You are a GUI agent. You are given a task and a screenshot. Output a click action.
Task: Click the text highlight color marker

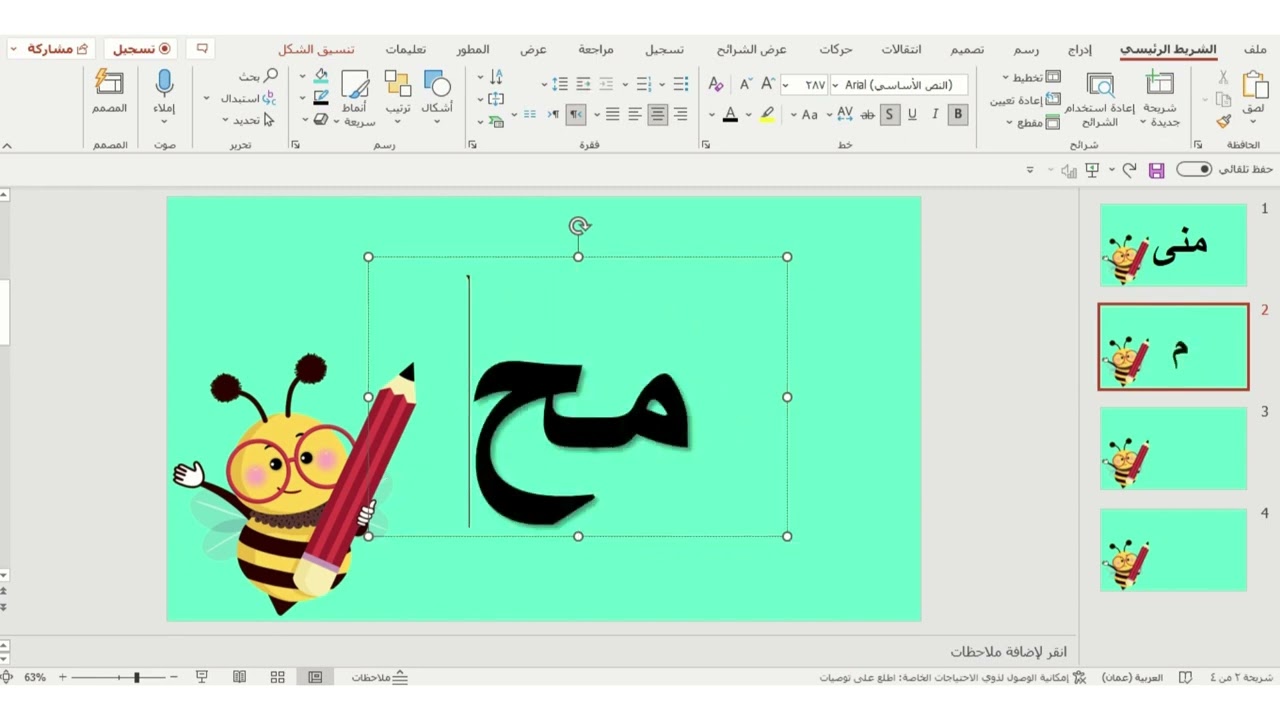(767, 115)
